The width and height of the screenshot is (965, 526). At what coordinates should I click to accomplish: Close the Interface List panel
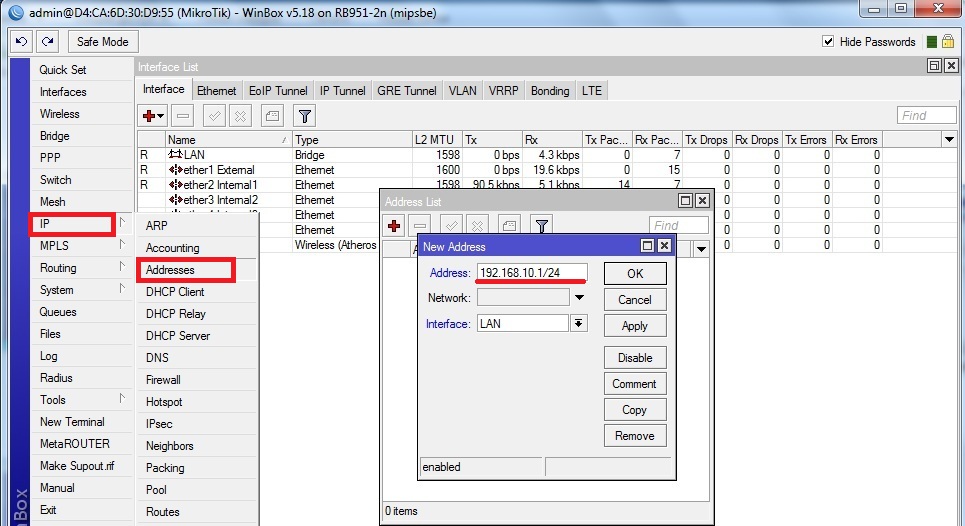click(x=951, y=66)
